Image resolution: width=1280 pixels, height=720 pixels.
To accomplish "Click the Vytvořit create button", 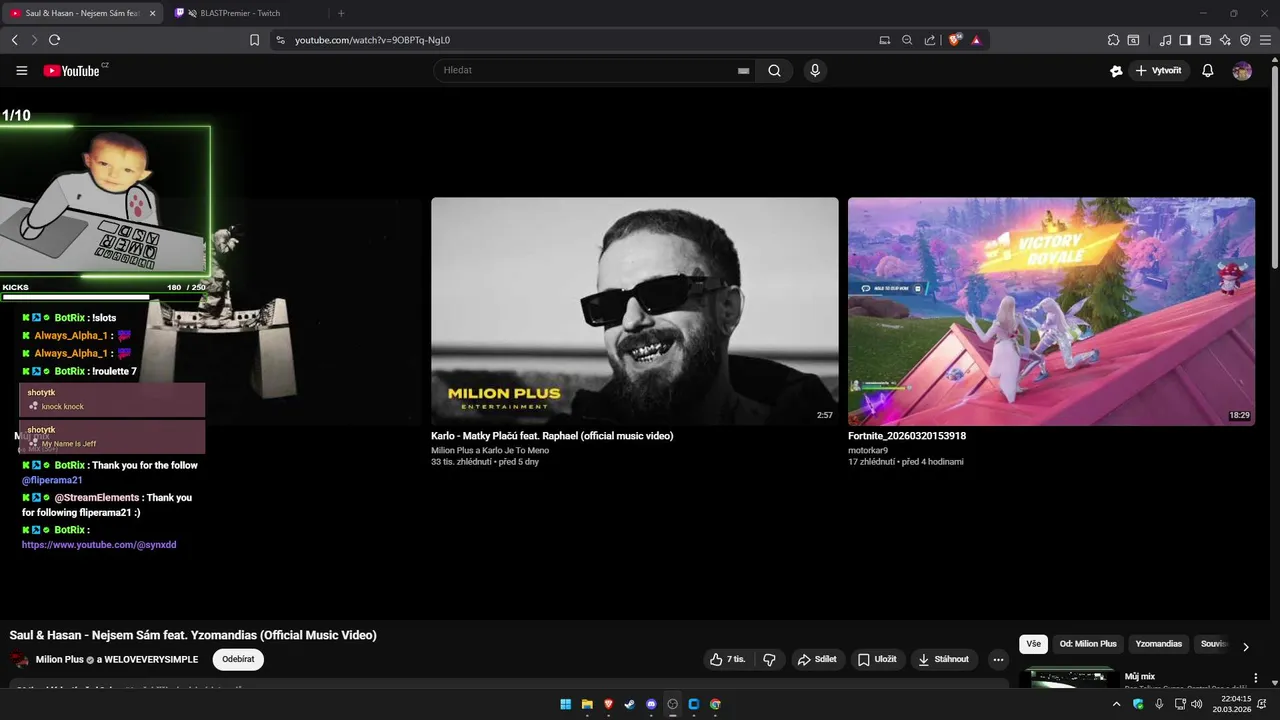I will pyautogui.click(x=1159, y=71).
